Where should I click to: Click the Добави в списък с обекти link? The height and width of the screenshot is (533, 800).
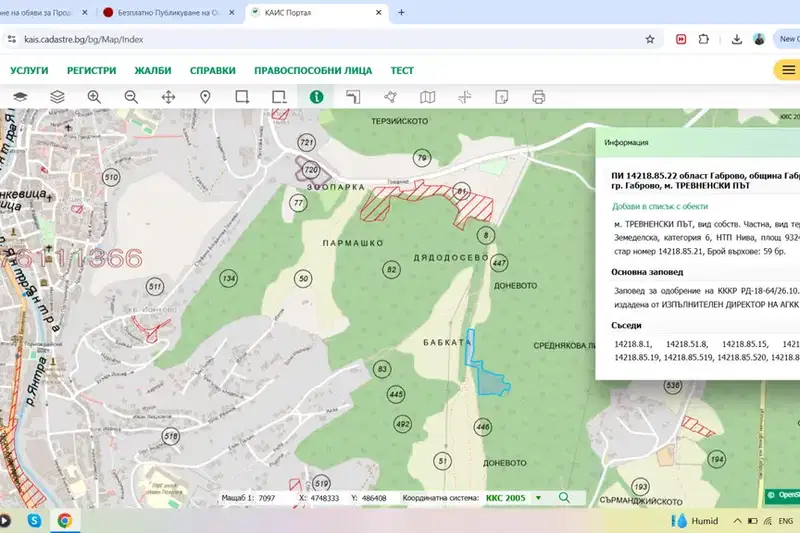660,206
